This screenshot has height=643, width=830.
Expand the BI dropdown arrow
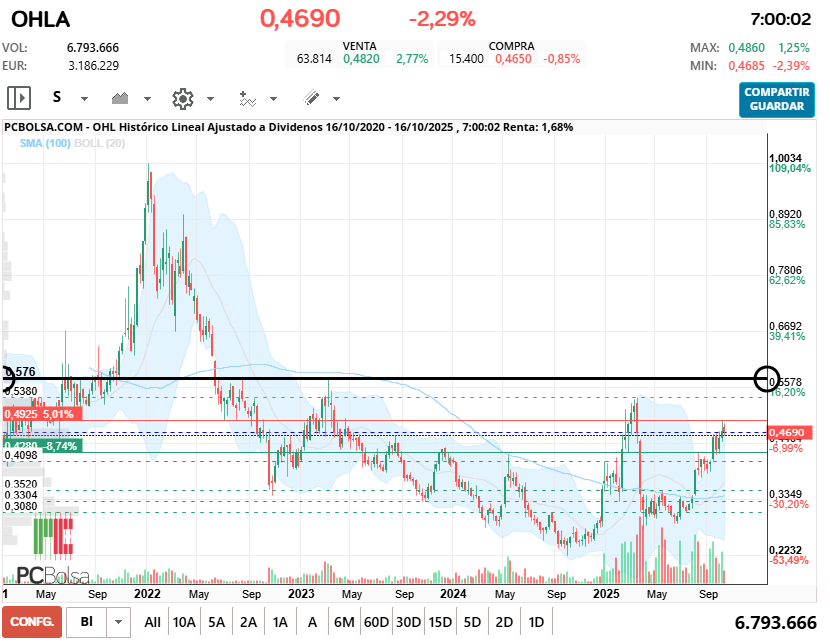click(x=119, y=622)
